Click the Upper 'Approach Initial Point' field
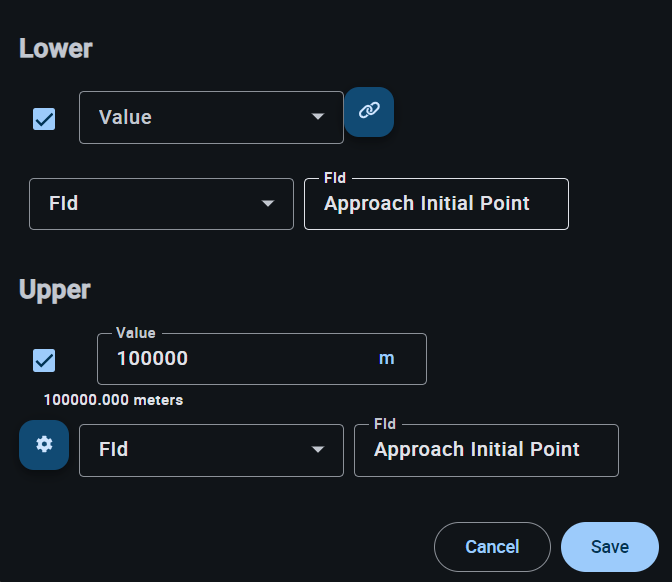Viewport: 672px width, 582px height. pos(485,450)
